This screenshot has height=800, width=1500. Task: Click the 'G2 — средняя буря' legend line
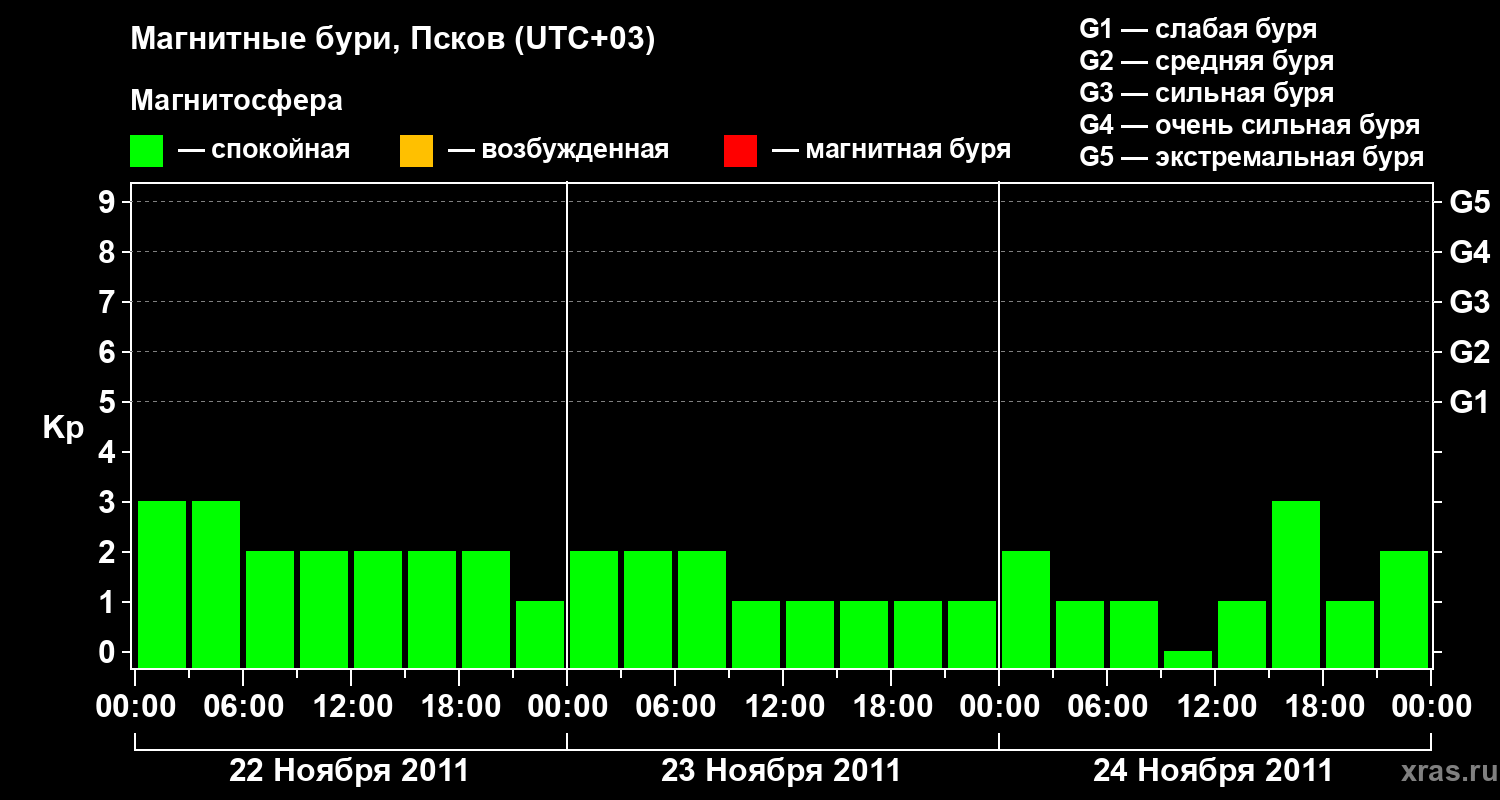click(x=1207, y=61)
